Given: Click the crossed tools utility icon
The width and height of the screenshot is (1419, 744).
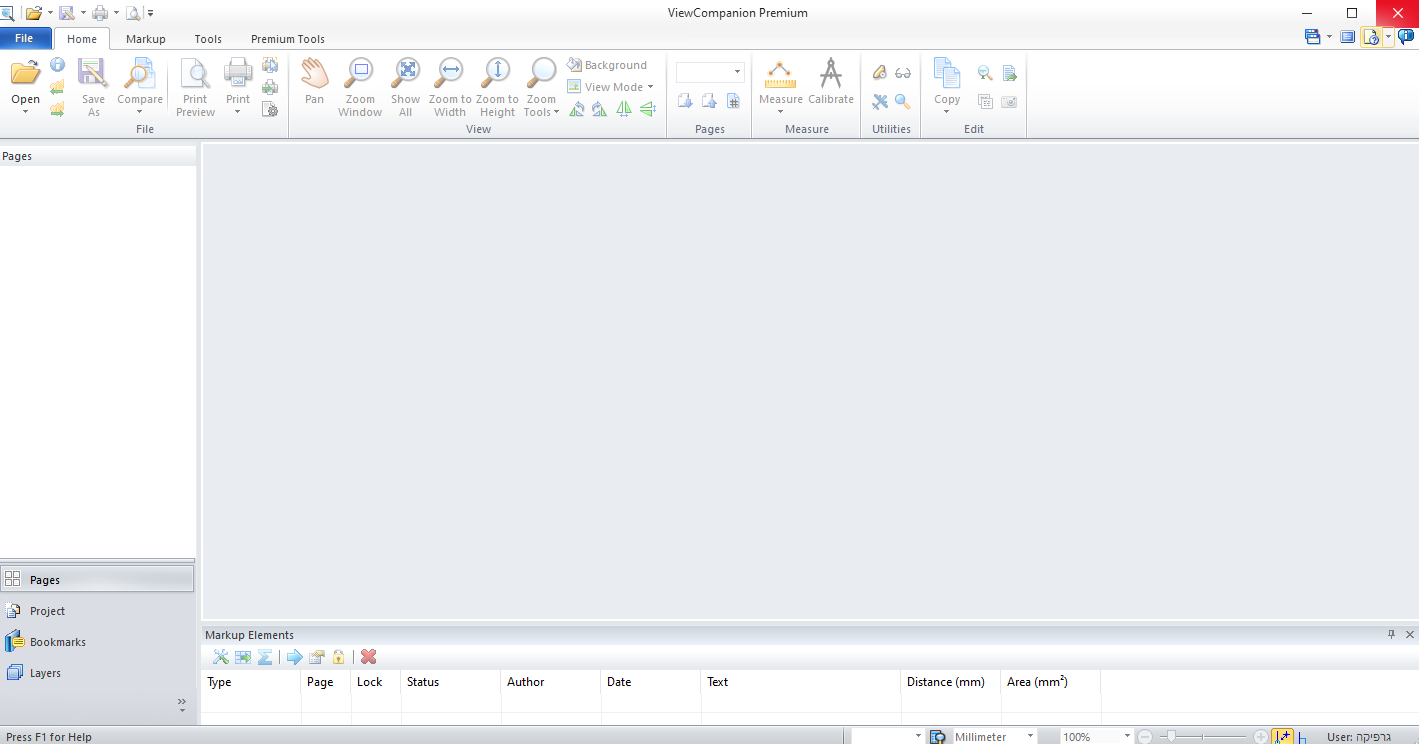Looking at the screenshot, I should pyautogui.click(x=880, y=101).
